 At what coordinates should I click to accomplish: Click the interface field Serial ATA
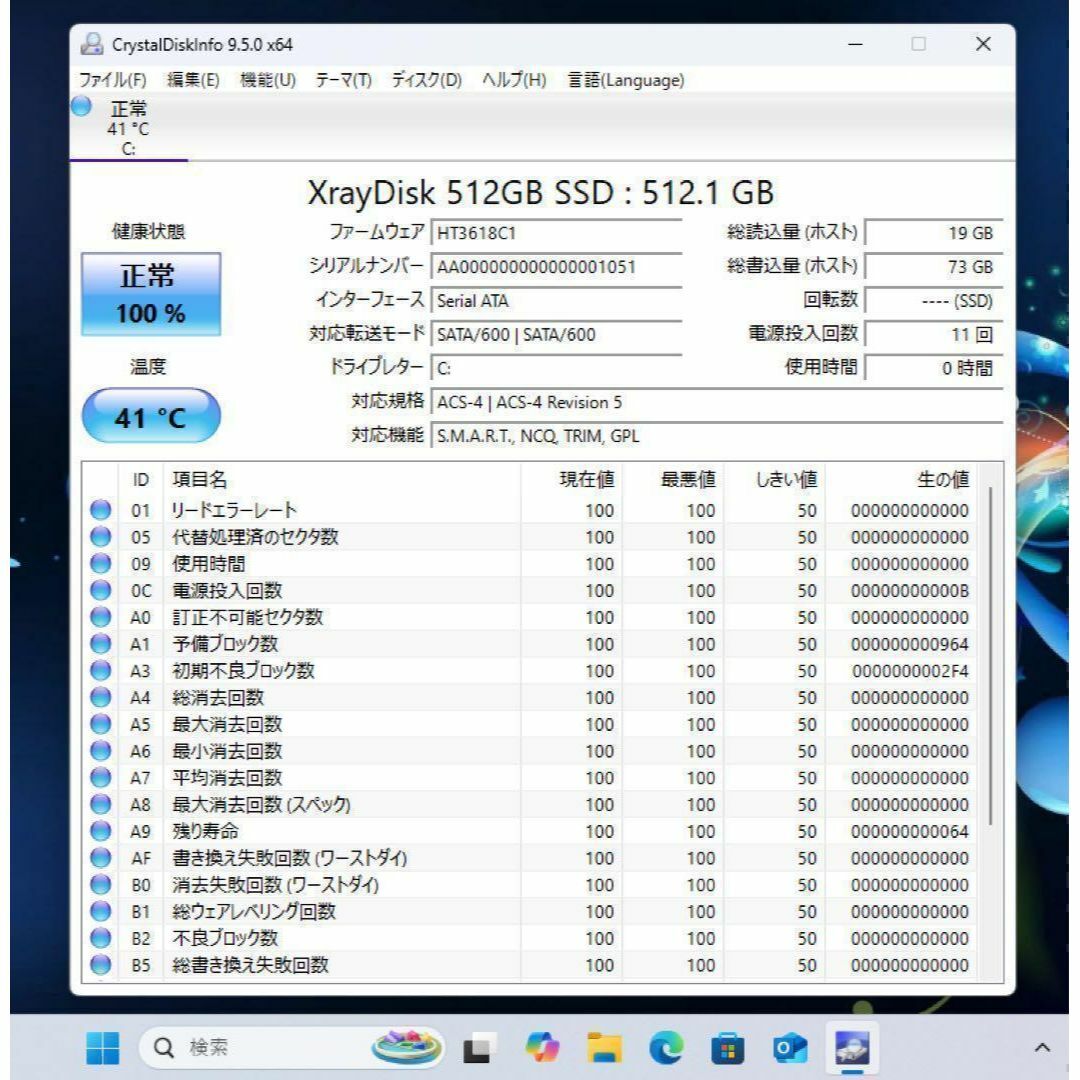[556, 300]
